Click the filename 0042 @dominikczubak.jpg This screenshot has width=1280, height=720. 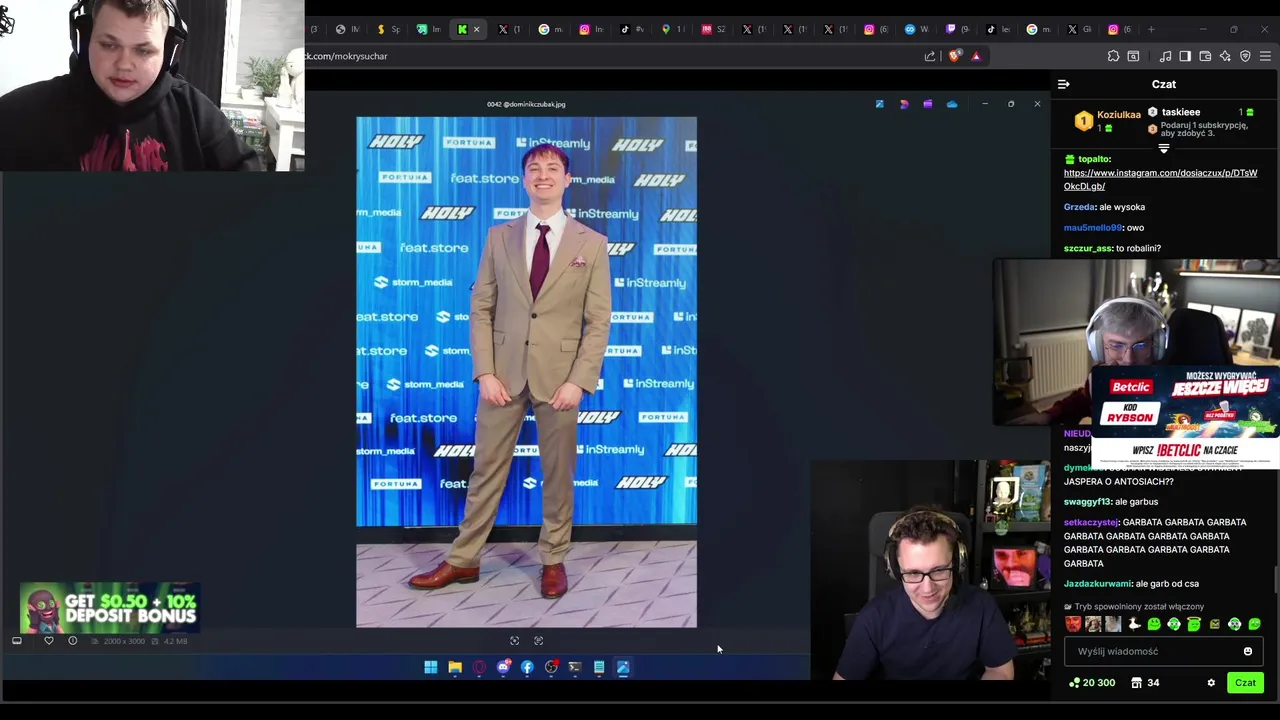click(x=526, y=104)
